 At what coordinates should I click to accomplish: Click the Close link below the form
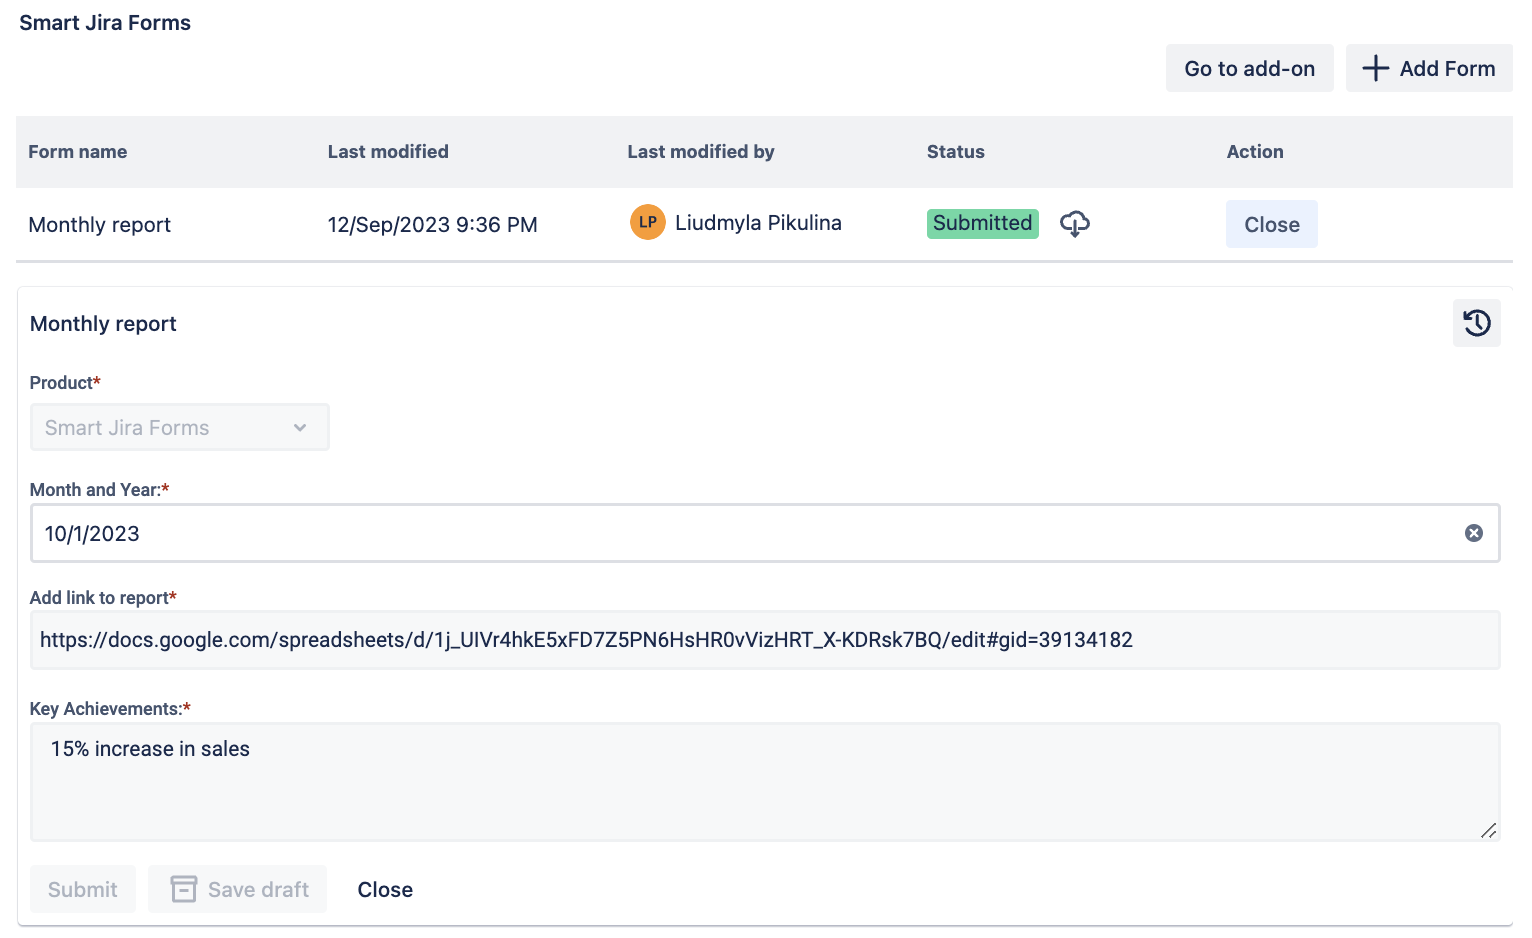coord(385,889)
